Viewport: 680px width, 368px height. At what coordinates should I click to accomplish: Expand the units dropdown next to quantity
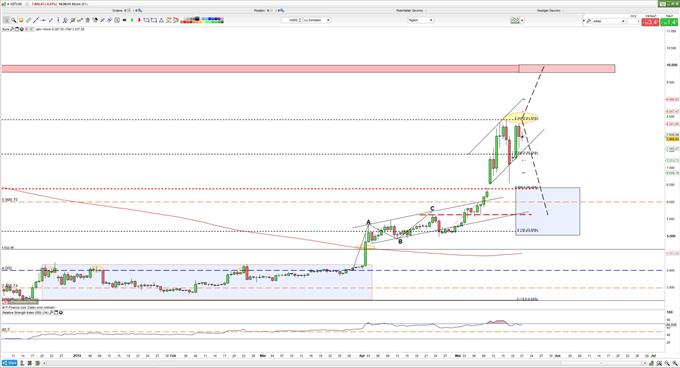click(317, 20)
